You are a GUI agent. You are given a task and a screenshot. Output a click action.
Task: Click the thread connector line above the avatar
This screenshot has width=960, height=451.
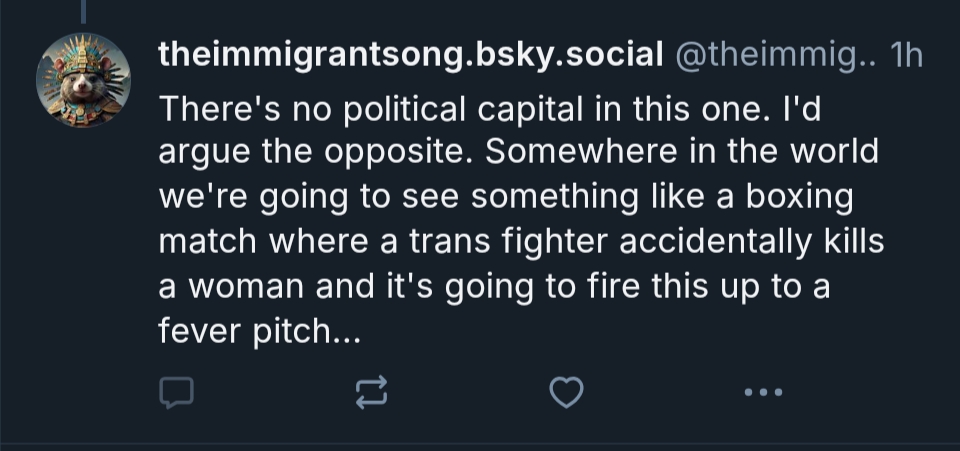[84, 12]
